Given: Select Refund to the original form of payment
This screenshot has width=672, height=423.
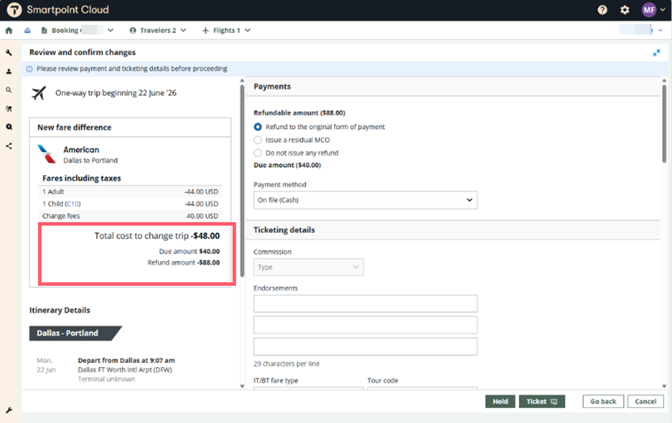Looking at the screenshot, I should (x=258, y=127).
